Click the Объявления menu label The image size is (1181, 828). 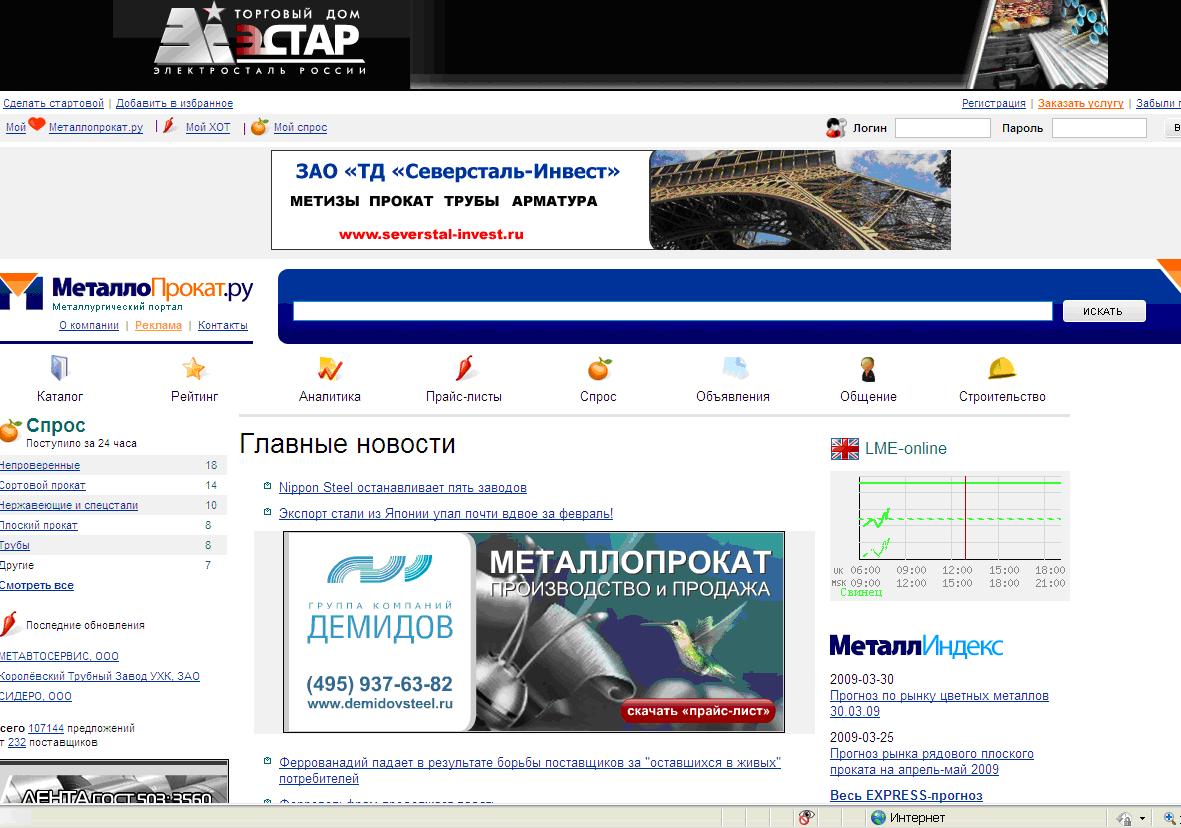click(x=733, y=396)
